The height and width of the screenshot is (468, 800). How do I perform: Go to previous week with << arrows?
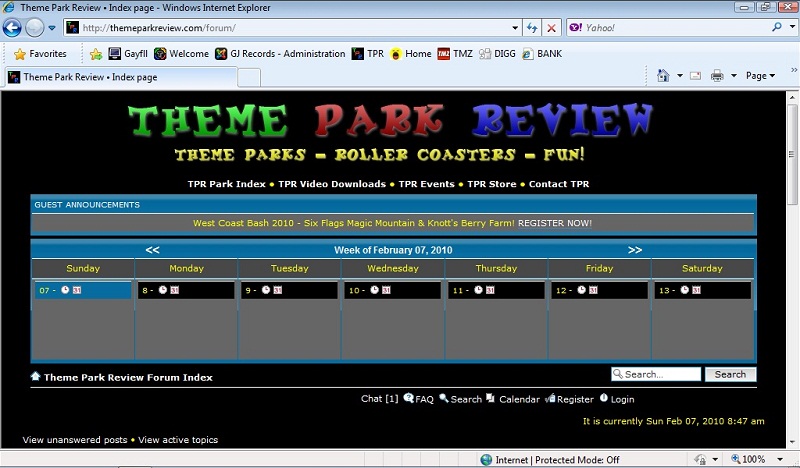(152, 250)
